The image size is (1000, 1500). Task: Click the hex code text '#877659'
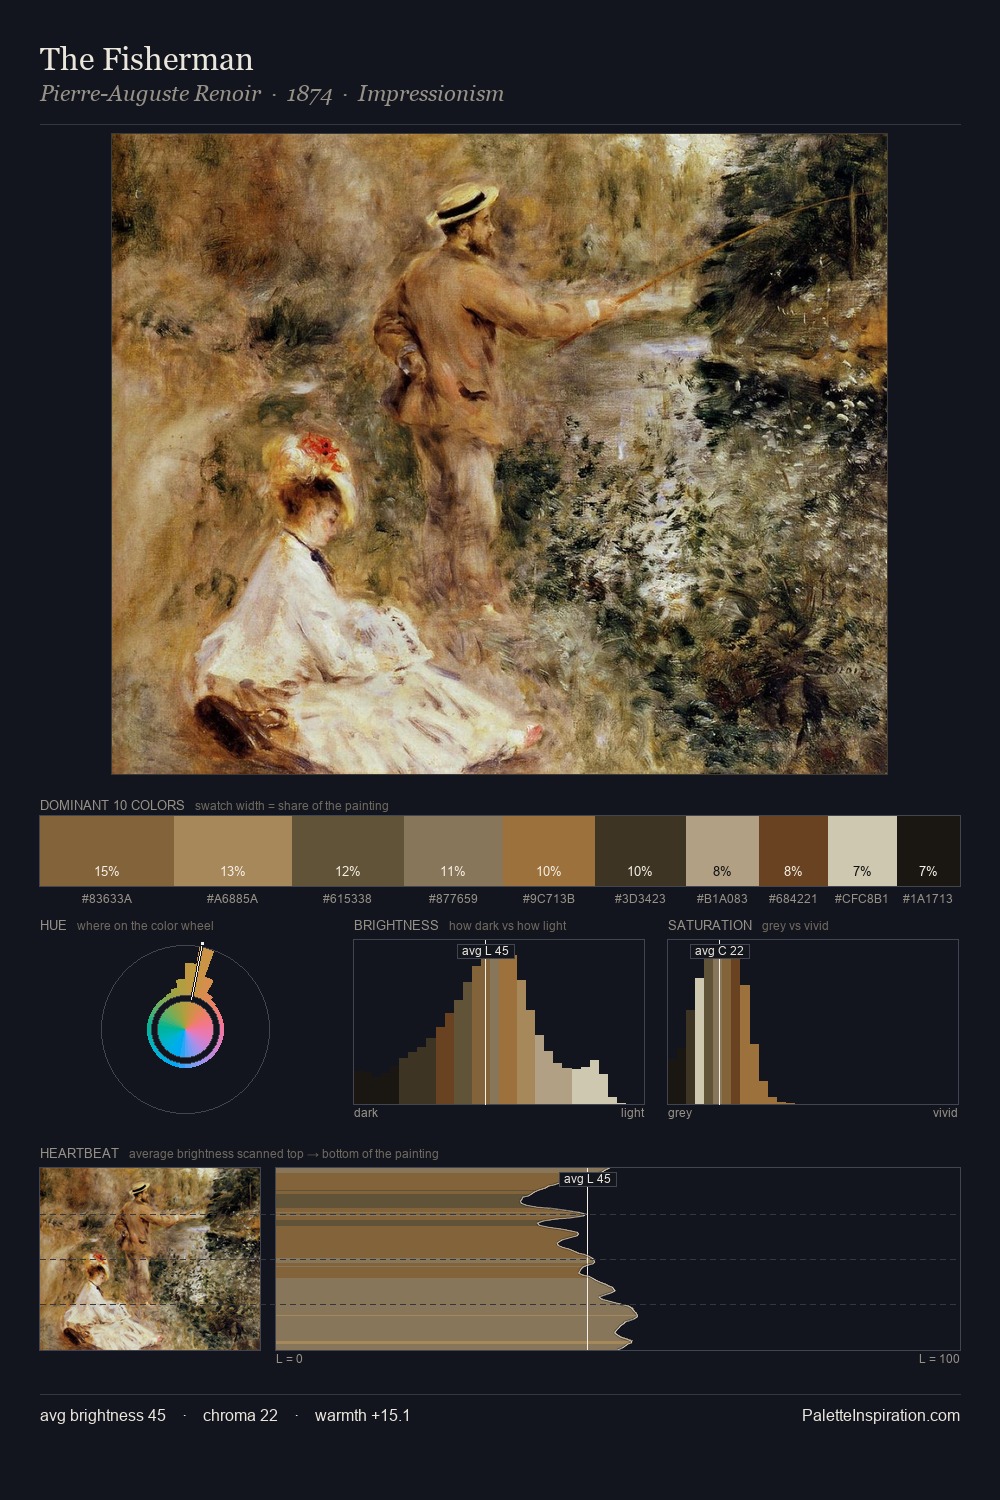[453, 898]
